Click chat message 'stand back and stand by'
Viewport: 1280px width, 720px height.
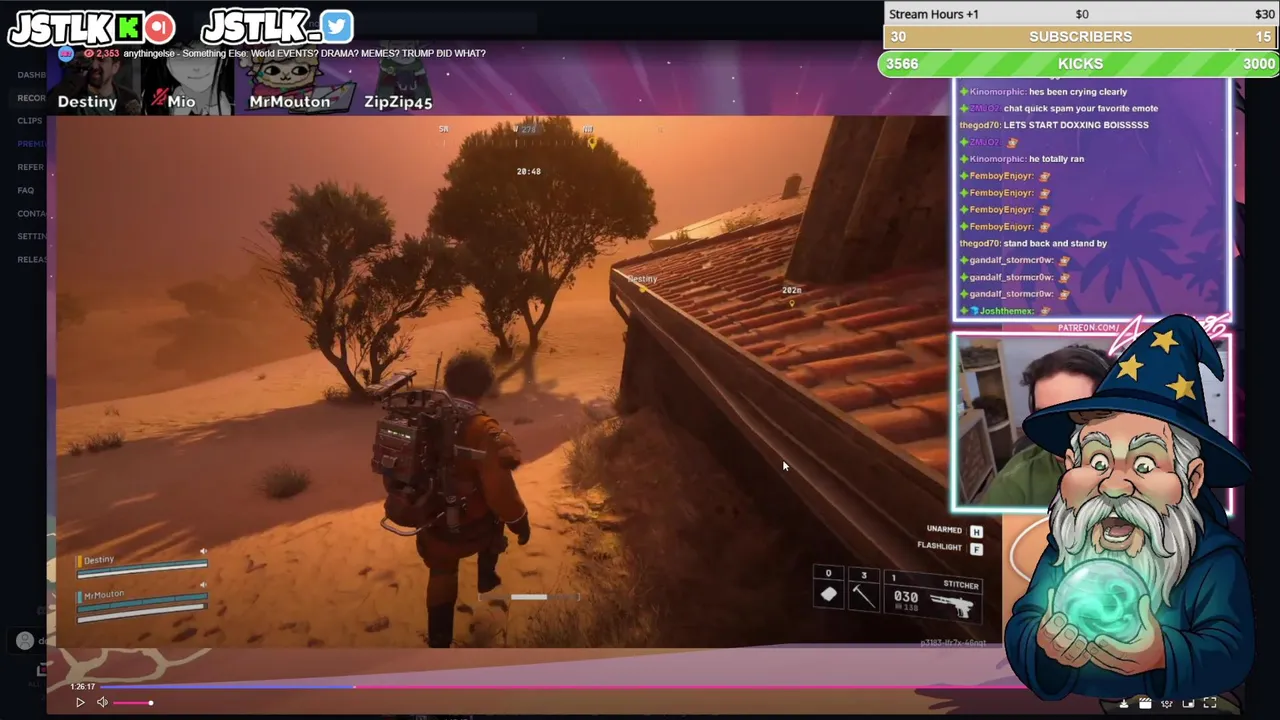tap(1055, 243)
